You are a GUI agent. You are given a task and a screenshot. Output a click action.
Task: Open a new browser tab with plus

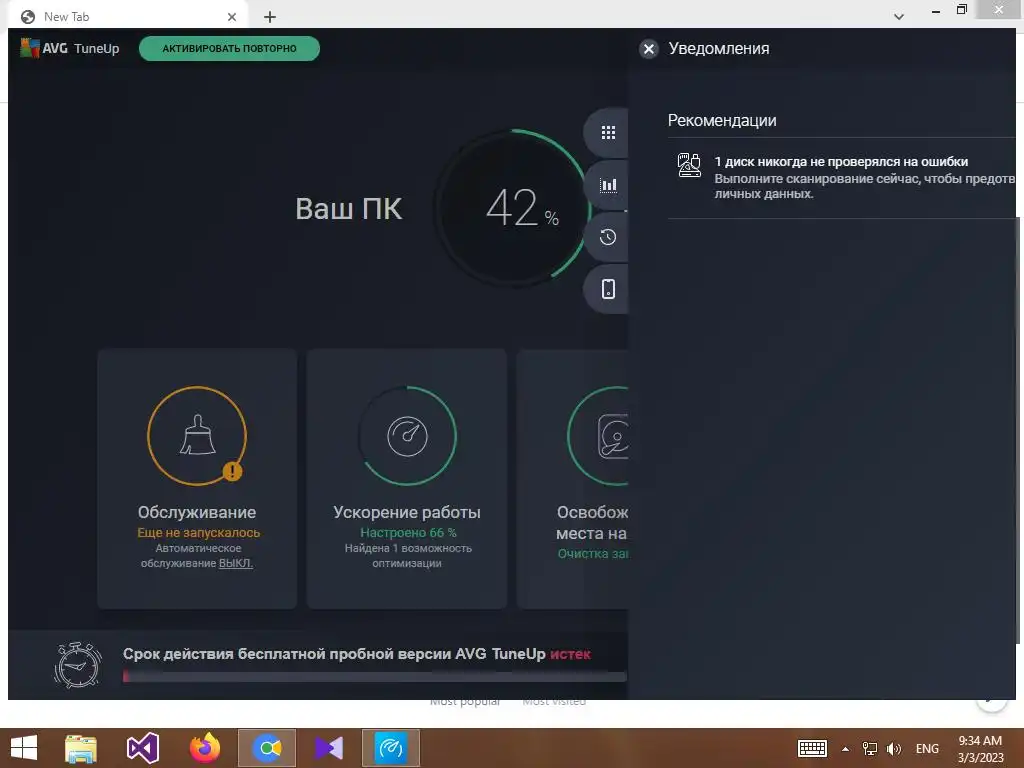click(270, 17)
